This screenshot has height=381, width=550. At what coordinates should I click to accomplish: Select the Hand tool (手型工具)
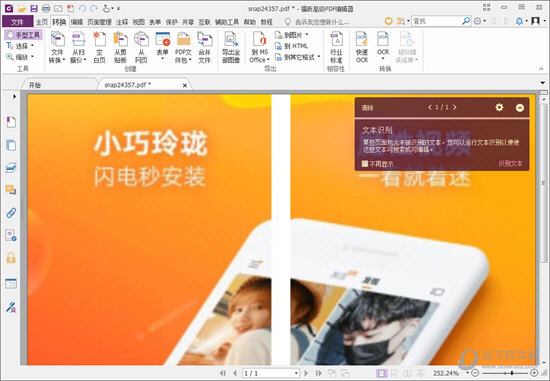(24, 35)
